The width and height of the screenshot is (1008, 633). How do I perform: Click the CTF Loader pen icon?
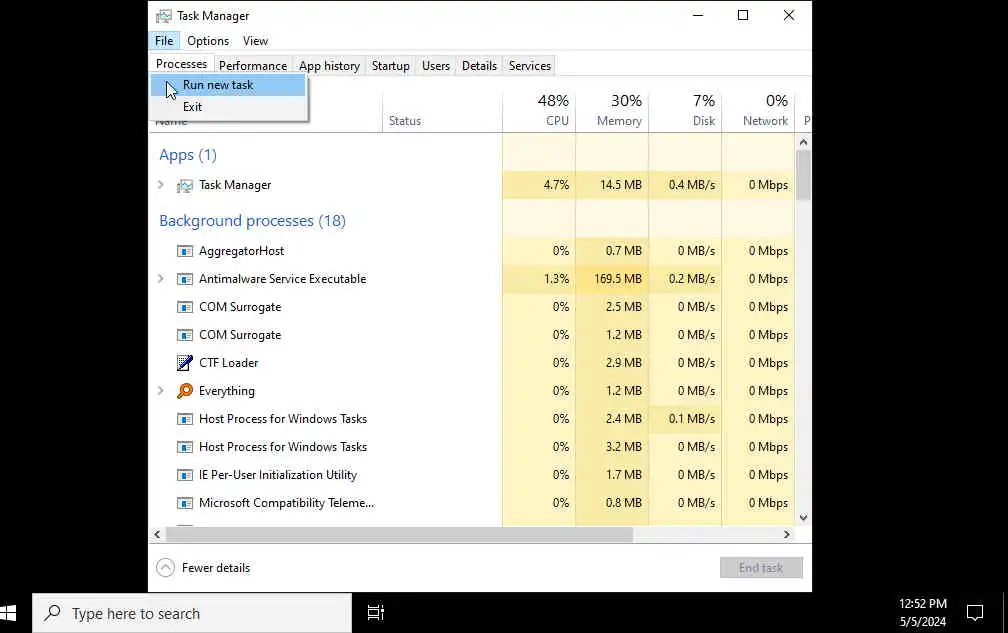pyautogui.click(x=184, y=363)
